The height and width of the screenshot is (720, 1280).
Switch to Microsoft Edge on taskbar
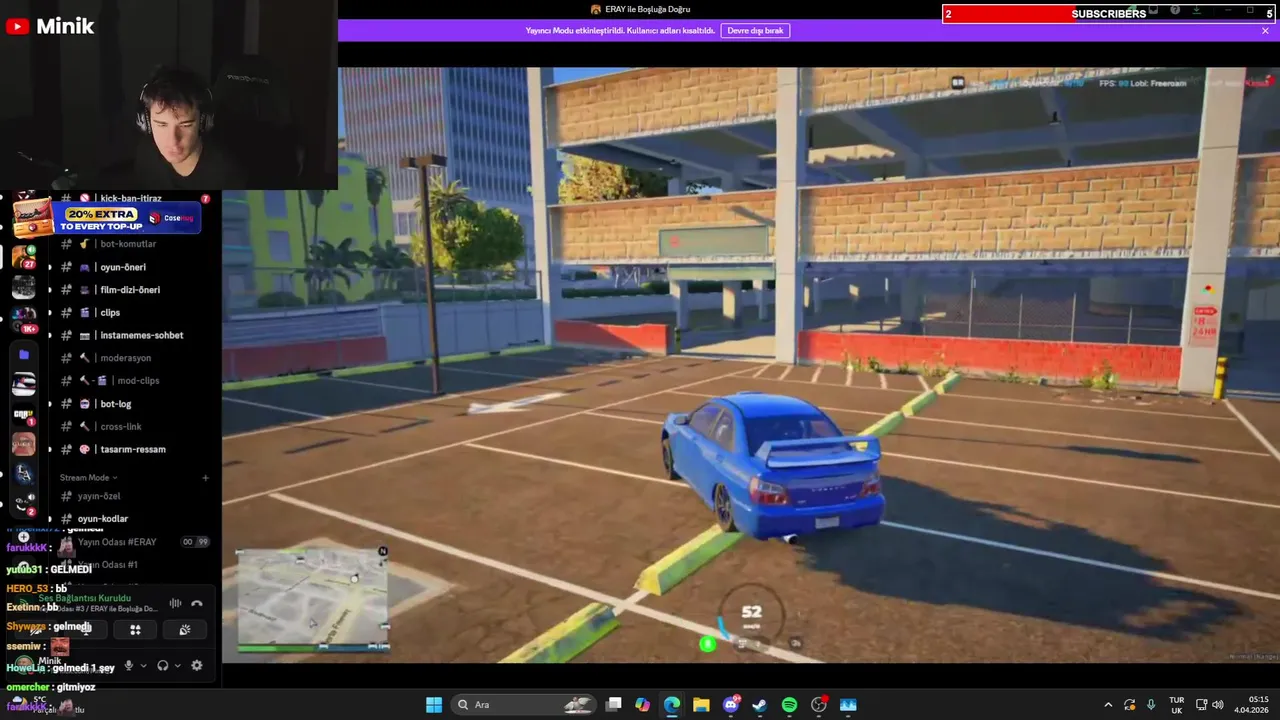point(672,705)
